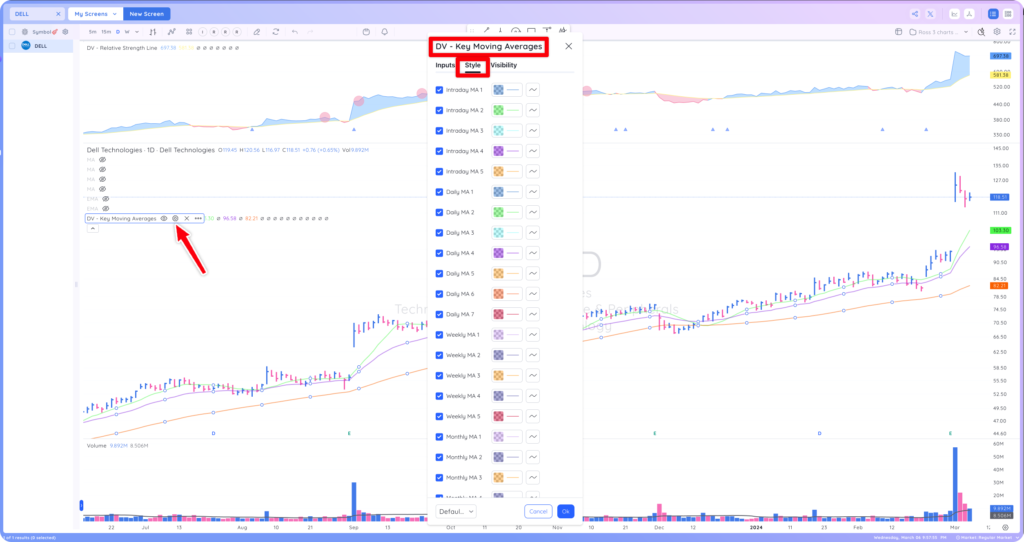This screenshot has width=1024, height=542.
Task: Select the eraser tool in the toolbar
Action: click(x=257, y=32)
